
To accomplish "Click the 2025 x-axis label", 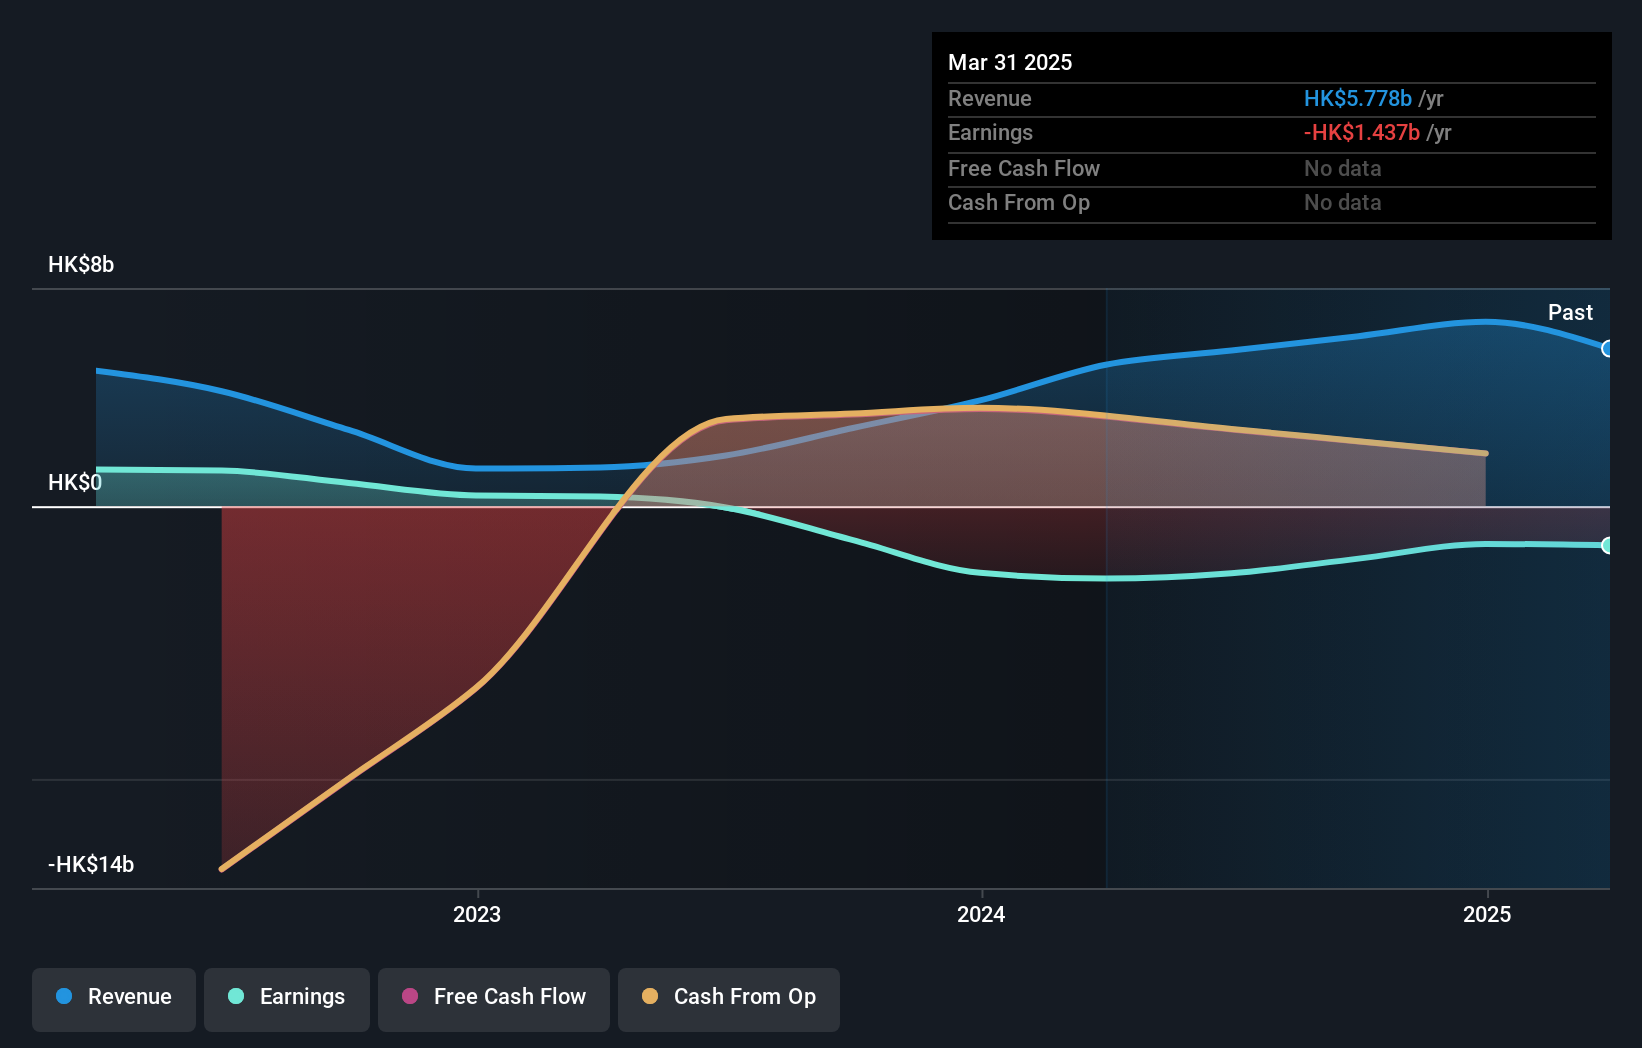I will 1487,914.
